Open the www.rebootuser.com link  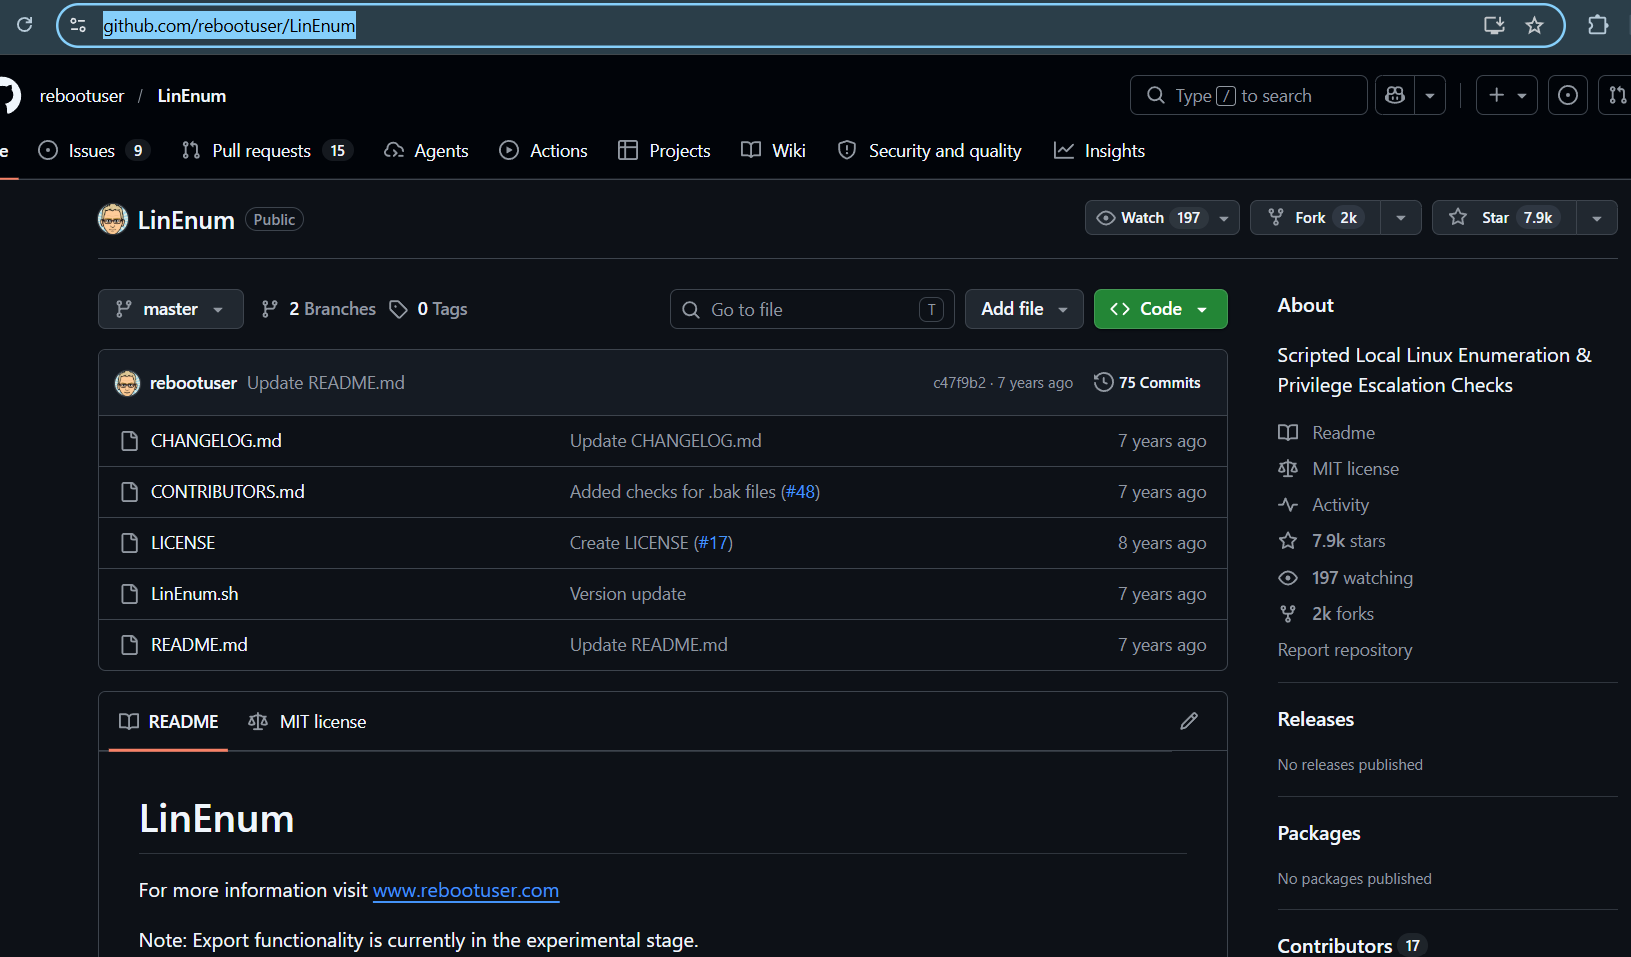tap(466, 890)
